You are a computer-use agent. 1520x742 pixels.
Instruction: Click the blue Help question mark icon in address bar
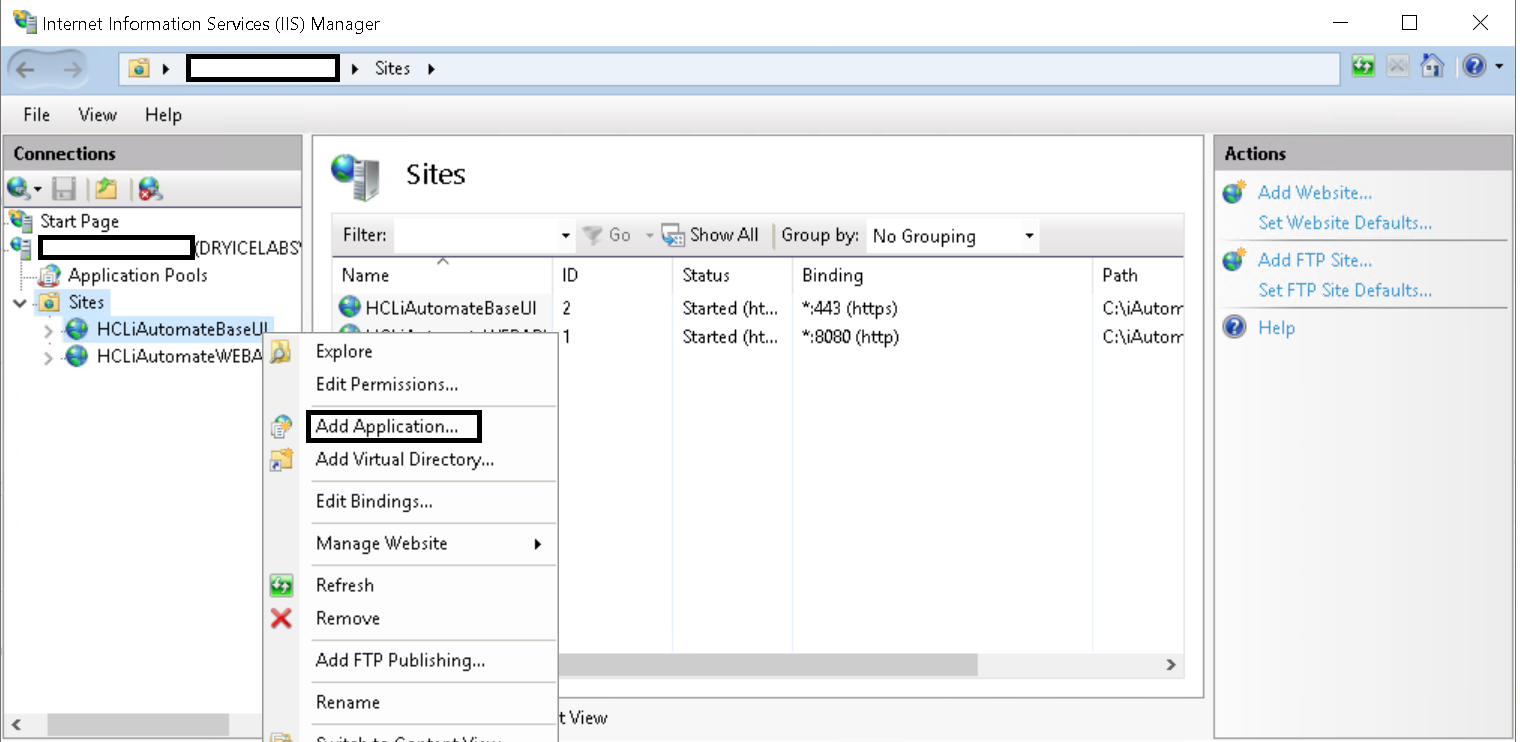[1474, 67]
